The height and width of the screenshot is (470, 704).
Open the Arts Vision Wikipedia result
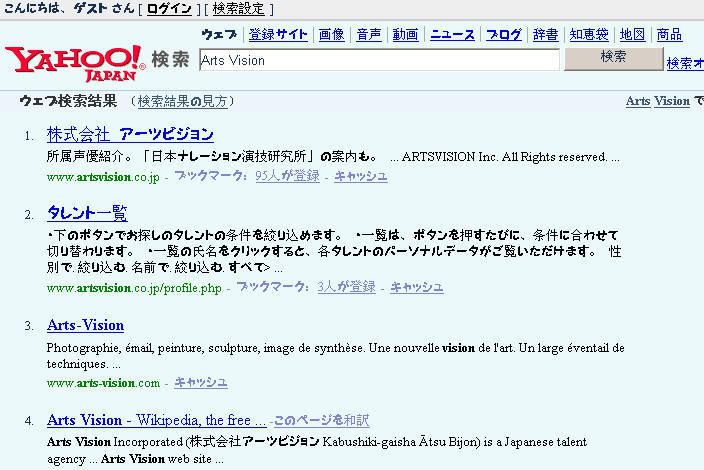(x=156, y=420)
